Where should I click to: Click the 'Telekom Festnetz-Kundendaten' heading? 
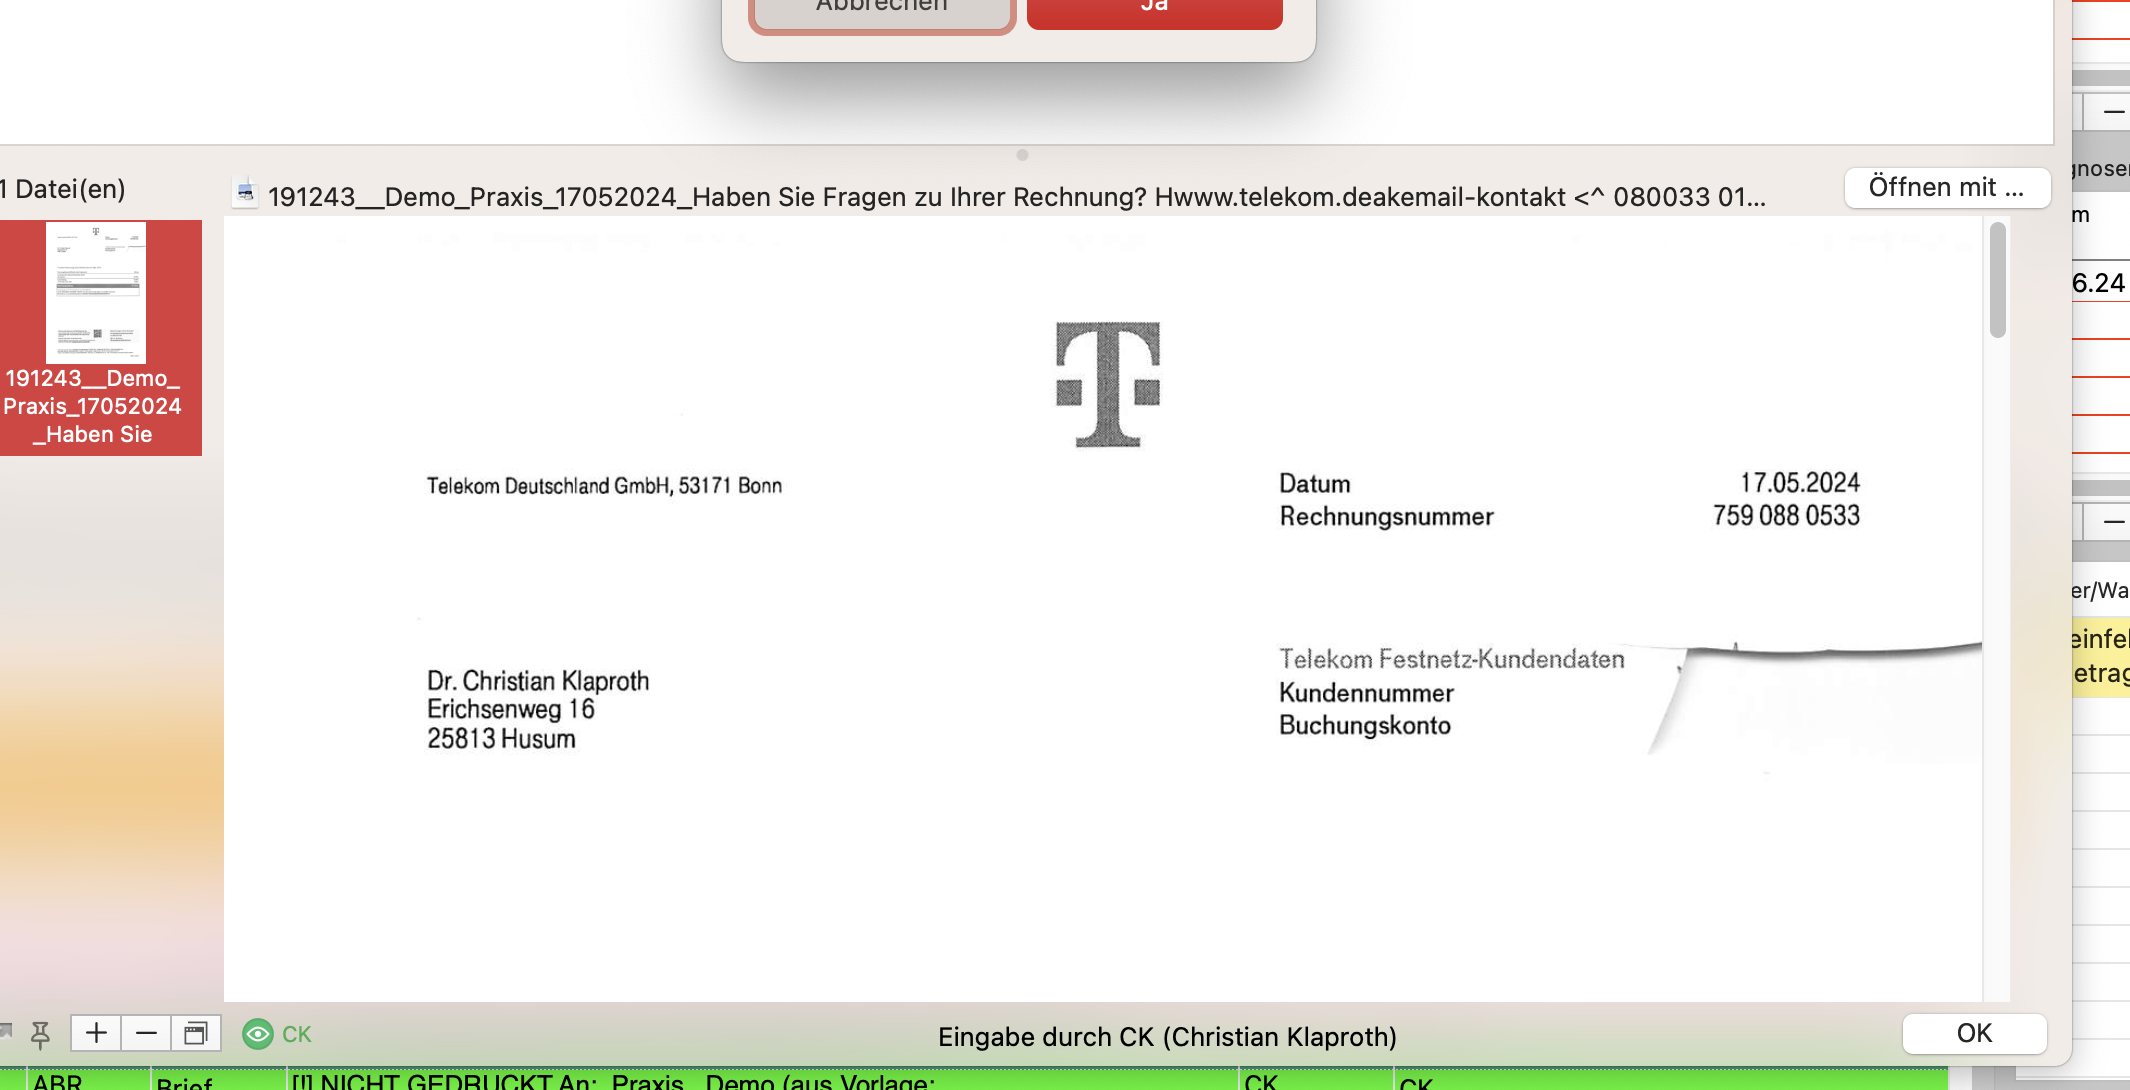pyautogui.click(x=1452, y=659)
